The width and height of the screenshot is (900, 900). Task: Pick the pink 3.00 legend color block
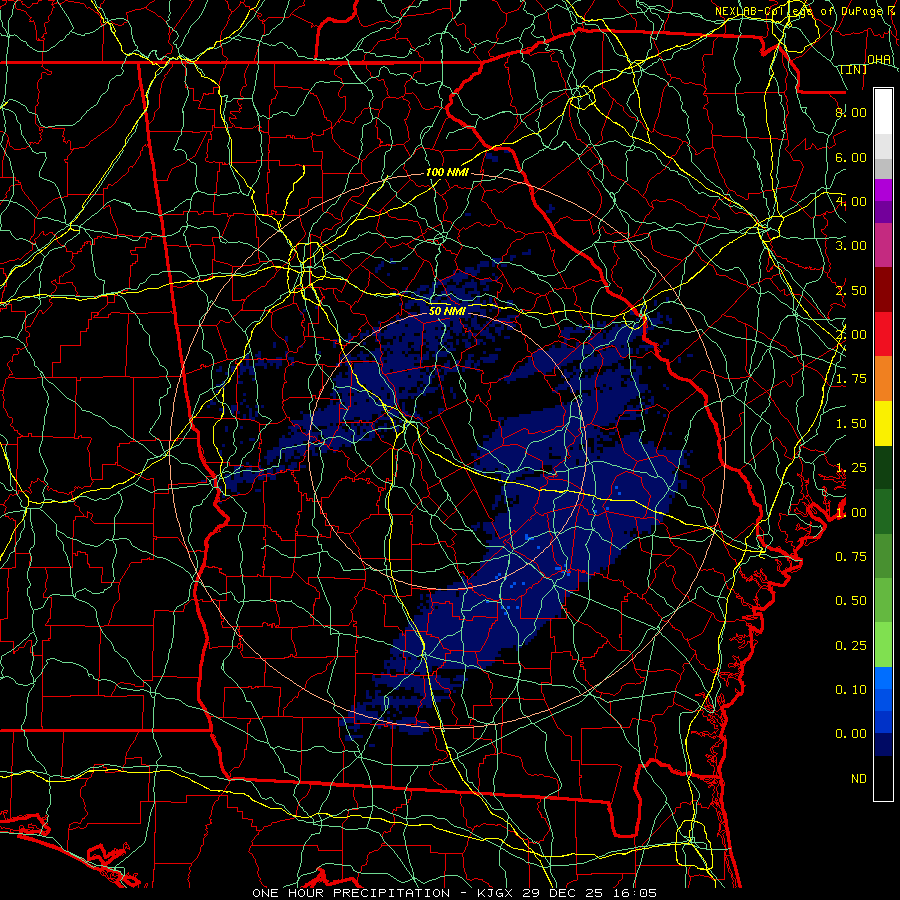point(883,245)
